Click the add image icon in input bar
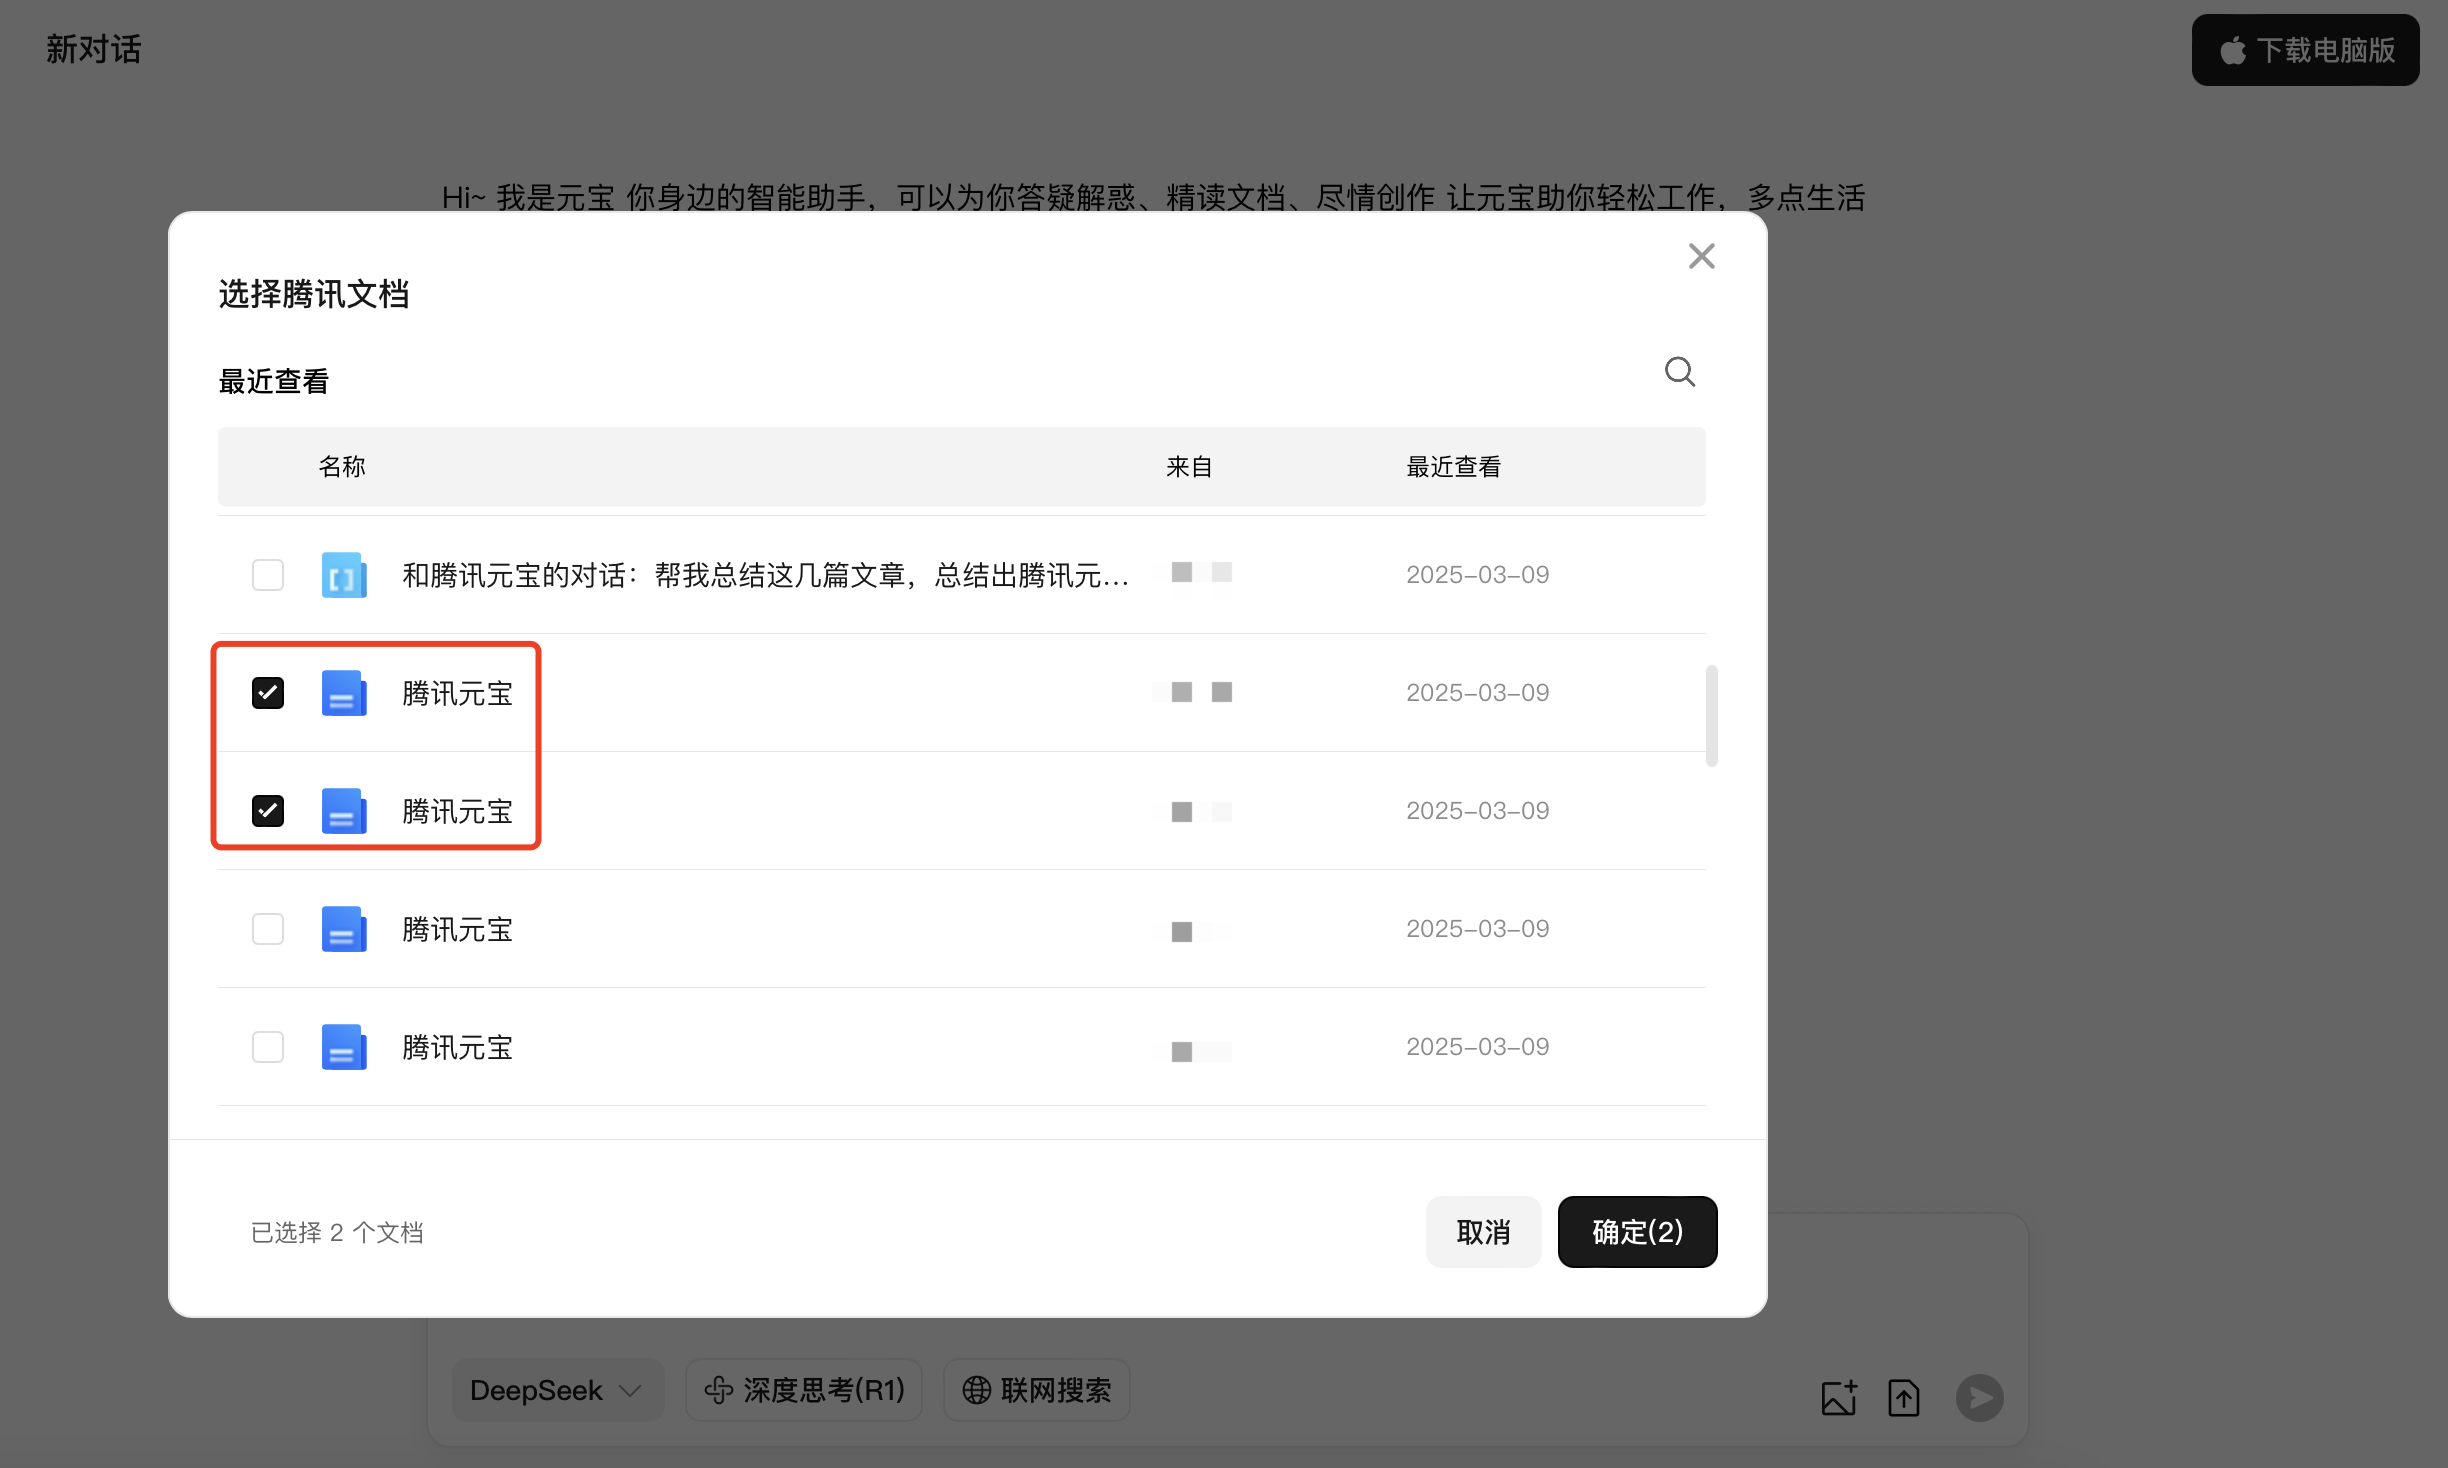 [x=1839, y=1397]
